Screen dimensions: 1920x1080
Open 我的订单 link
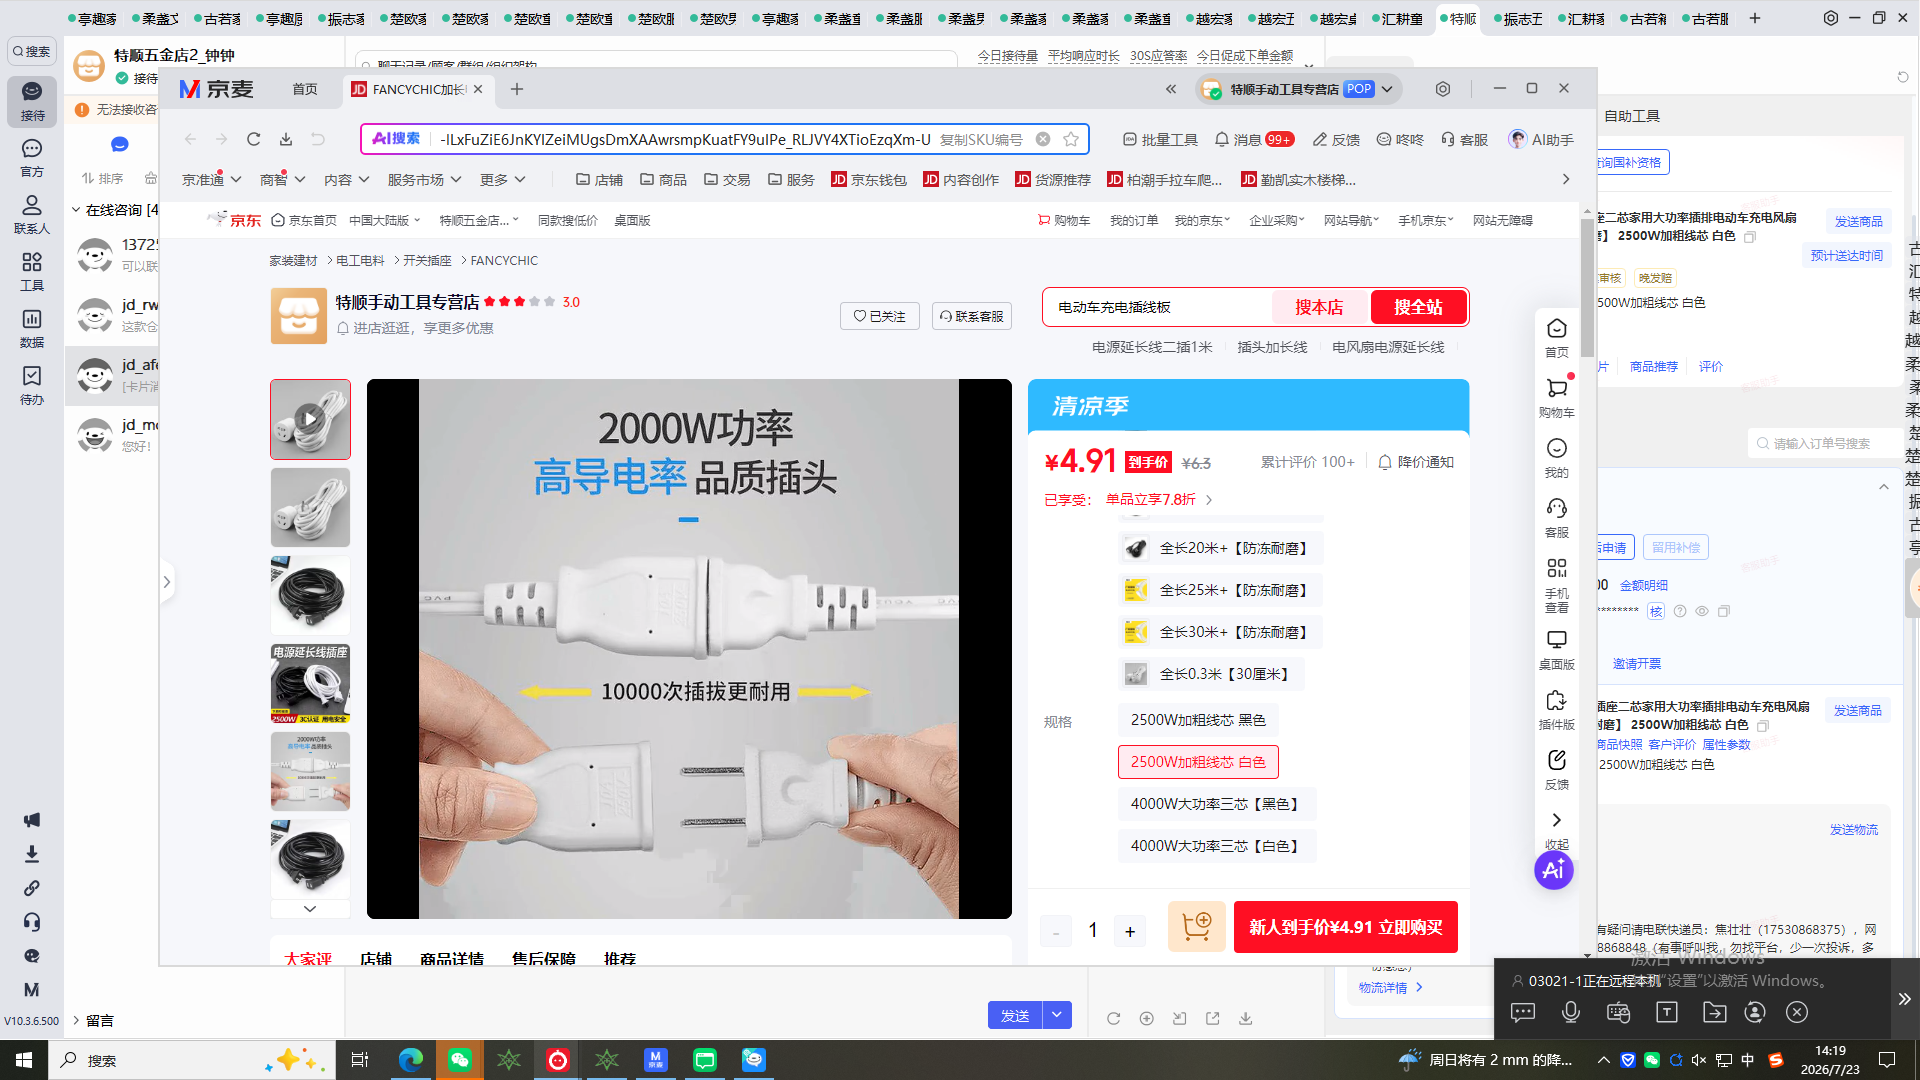click(x=1134, y=220)
